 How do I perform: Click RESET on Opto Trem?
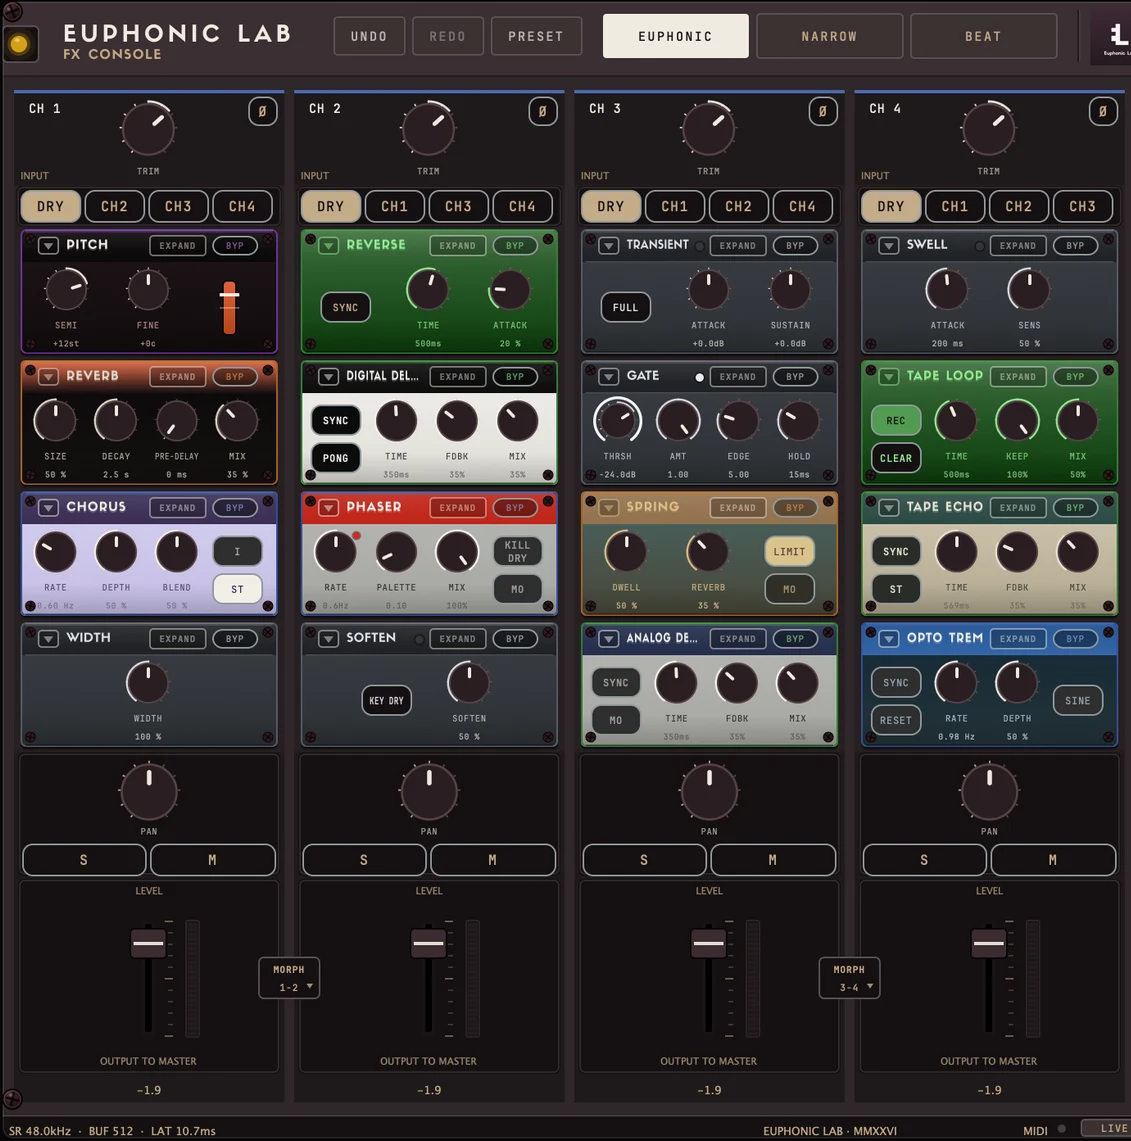pos(896,720)
